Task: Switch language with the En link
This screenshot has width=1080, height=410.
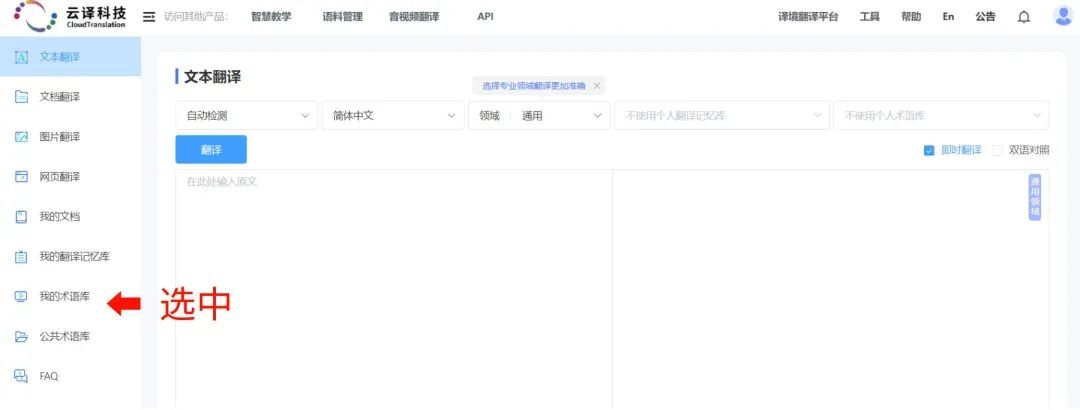Action: pos(948,17)
